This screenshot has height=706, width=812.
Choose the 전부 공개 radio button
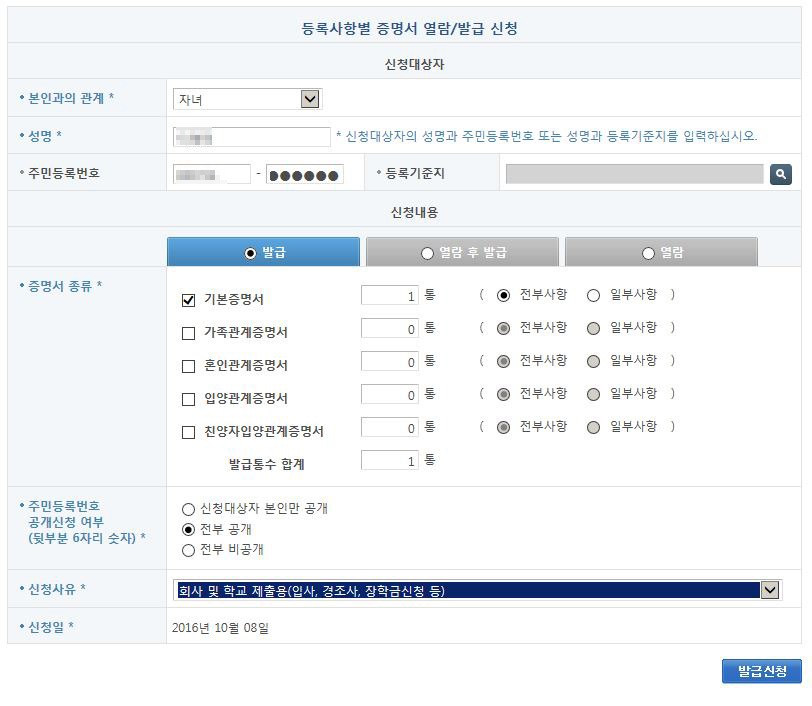(188, 530)
